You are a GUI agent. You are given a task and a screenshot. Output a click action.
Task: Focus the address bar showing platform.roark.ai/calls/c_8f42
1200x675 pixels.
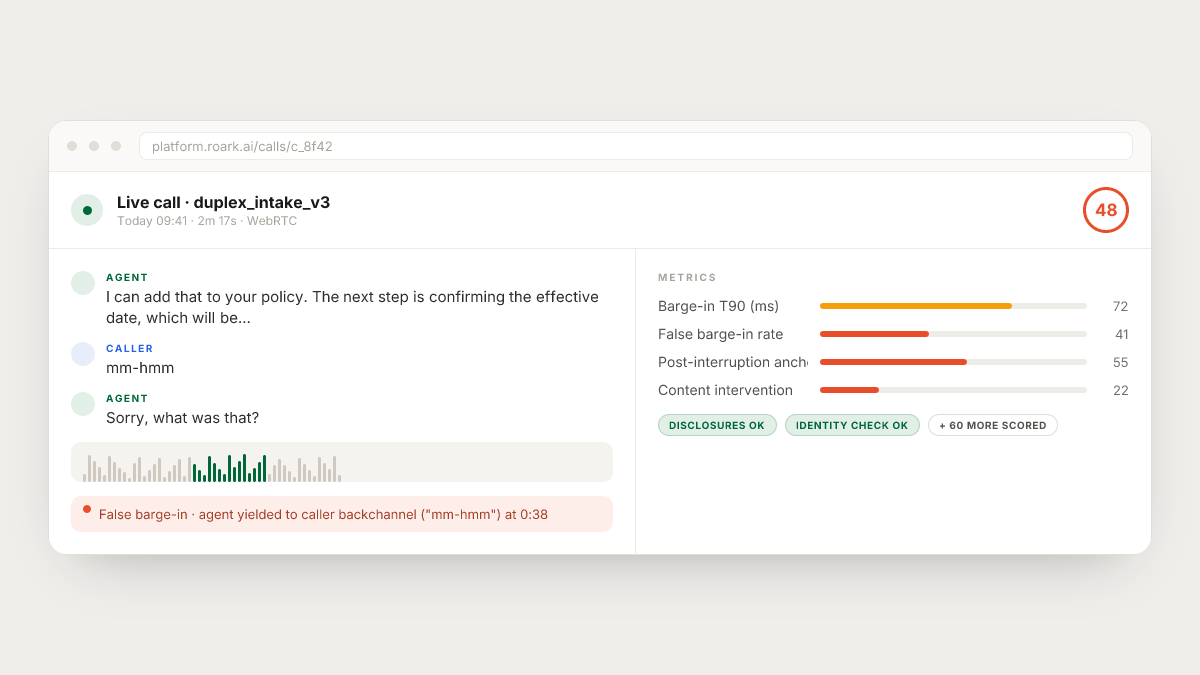tap(635, 146)
